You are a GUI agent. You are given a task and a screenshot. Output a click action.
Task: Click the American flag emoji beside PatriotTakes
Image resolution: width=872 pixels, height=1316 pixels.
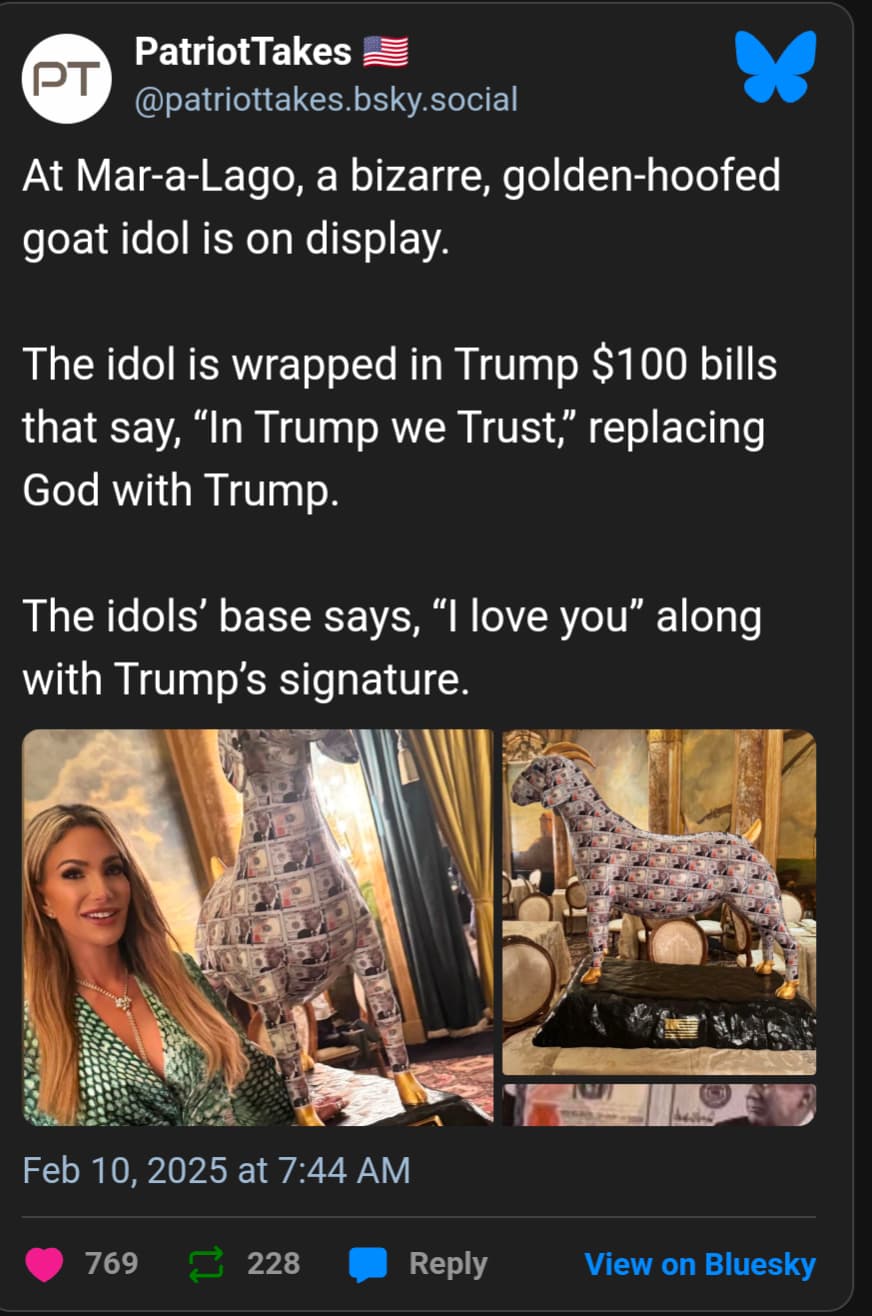point(385,52)
